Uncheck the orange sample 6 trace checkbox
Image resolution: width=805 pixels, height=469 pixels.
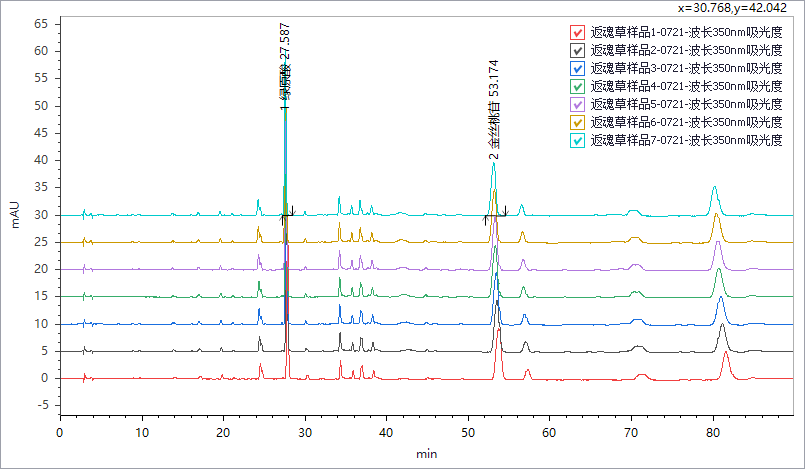577,122
